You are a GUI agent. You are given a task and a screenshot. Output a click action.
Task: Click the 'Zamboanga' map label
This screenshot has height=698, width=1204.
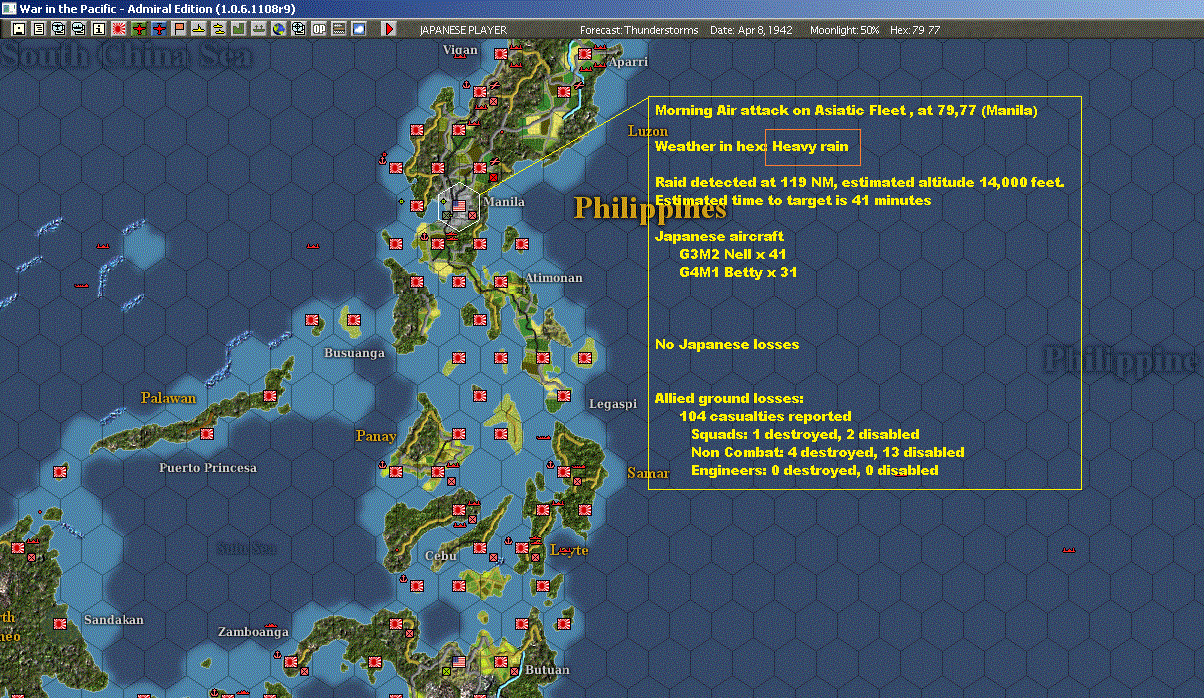pos(253,632)
